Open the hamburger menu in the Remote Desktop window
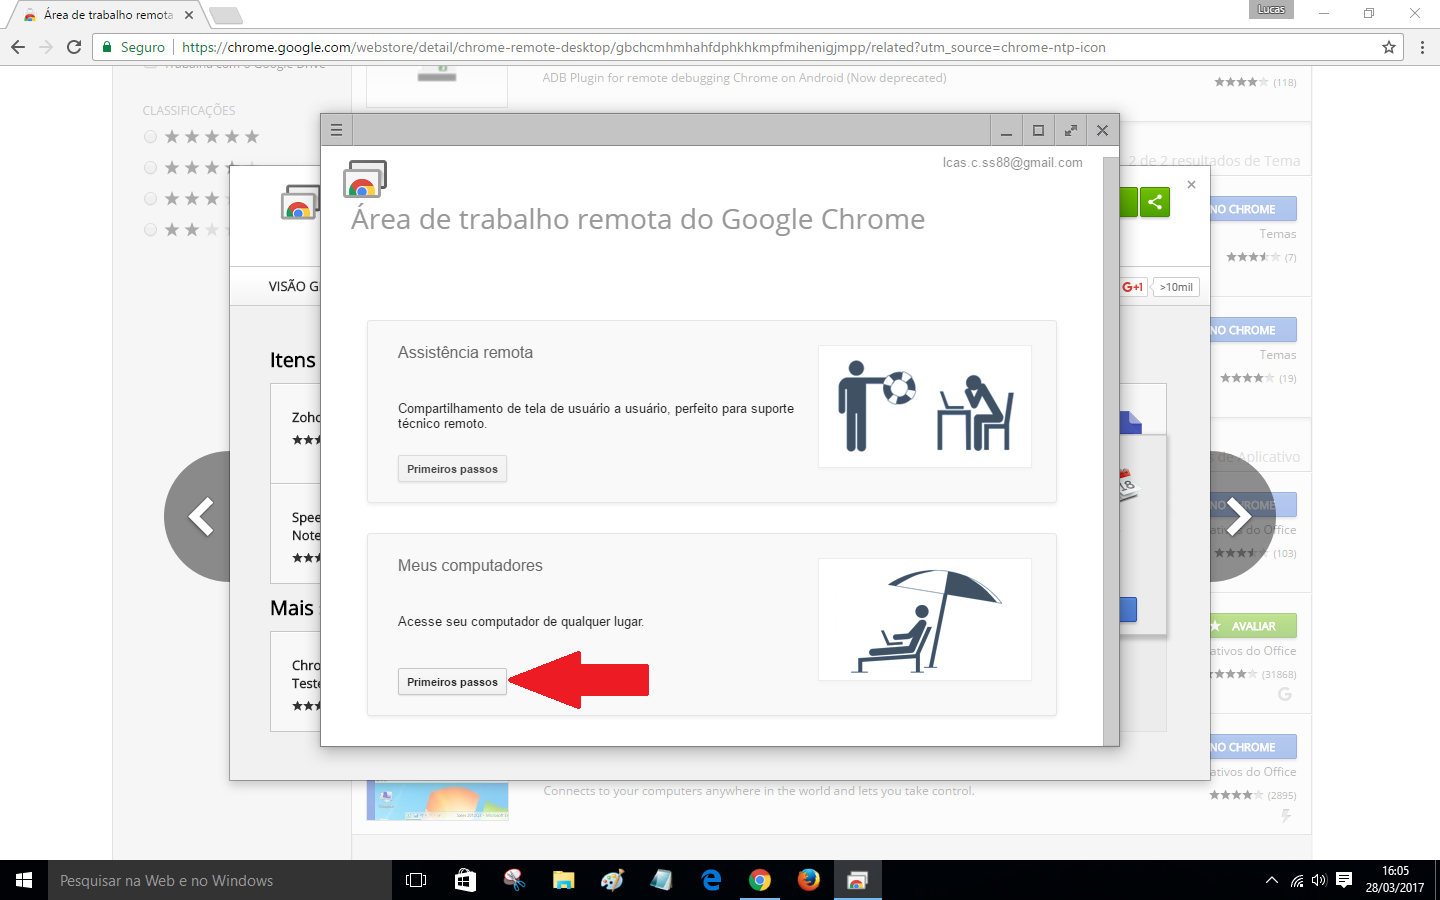Image resolution: width=1440 pixels, height=900 pixels. click(x=337, y=130)
